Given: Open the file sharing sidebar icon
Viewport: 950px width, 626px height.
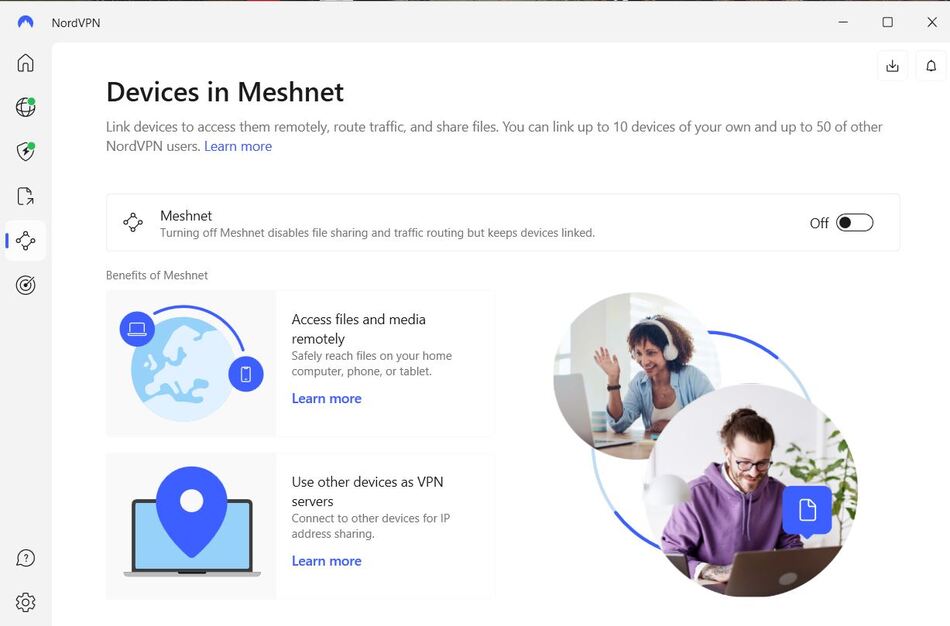Looking at the screenshot, I should pyautogui.click(x=25, y=196).
